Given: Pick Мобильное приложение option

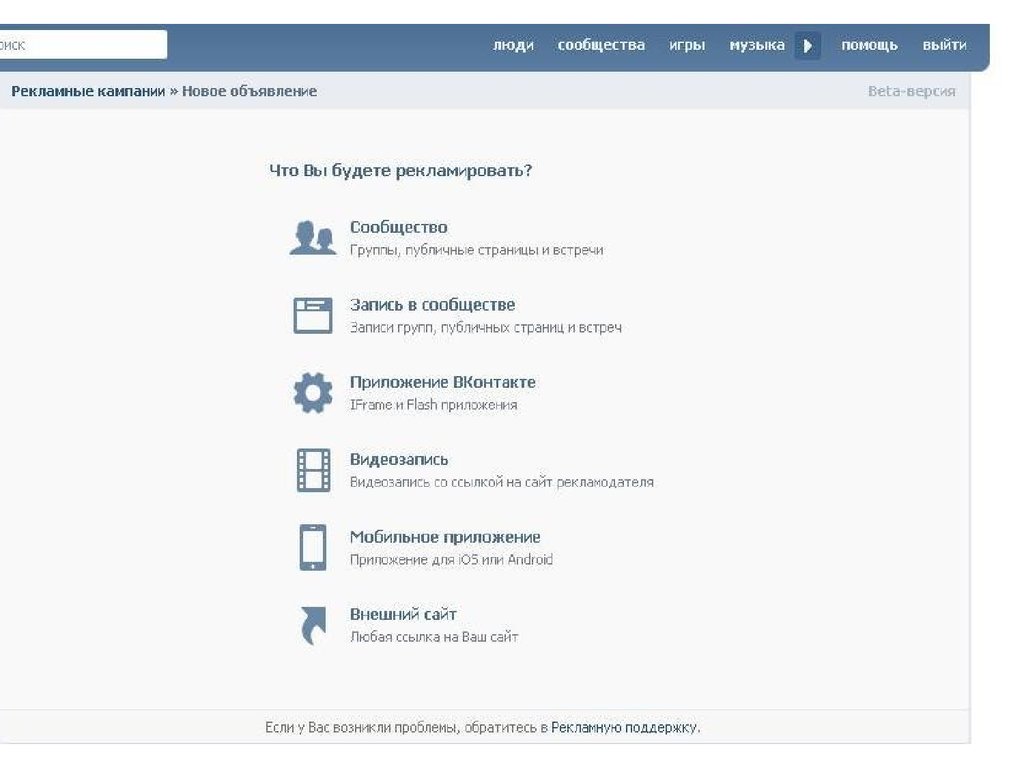Looking at the screenshot, I should [445, 537].
